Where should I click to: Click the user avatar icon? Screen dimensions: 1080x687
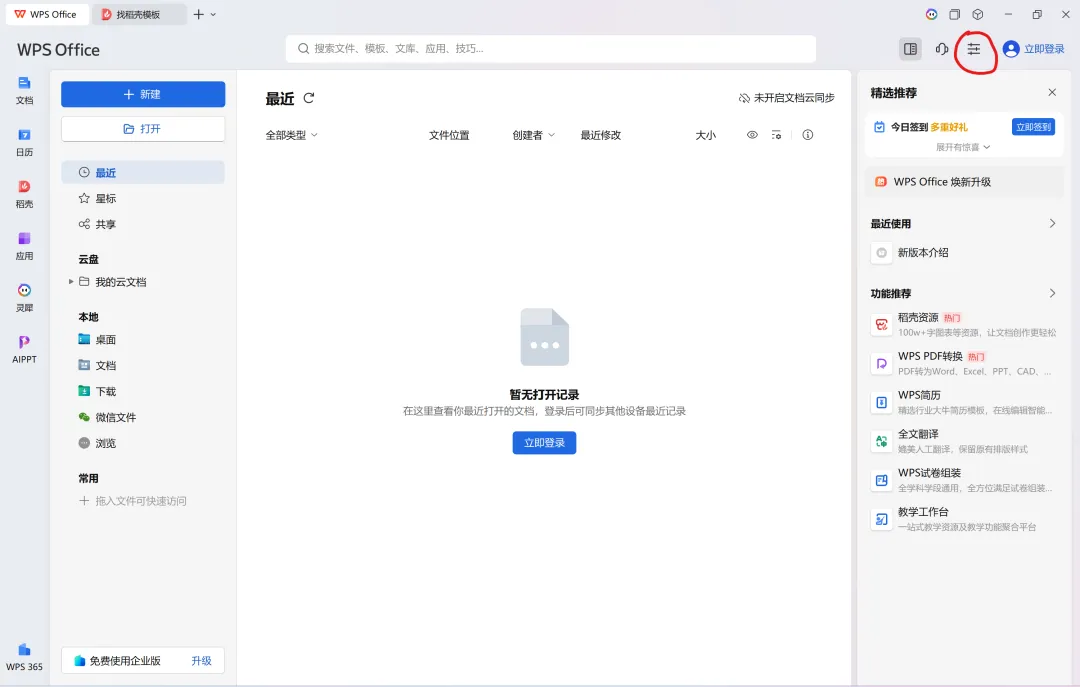coord(1010,49)
